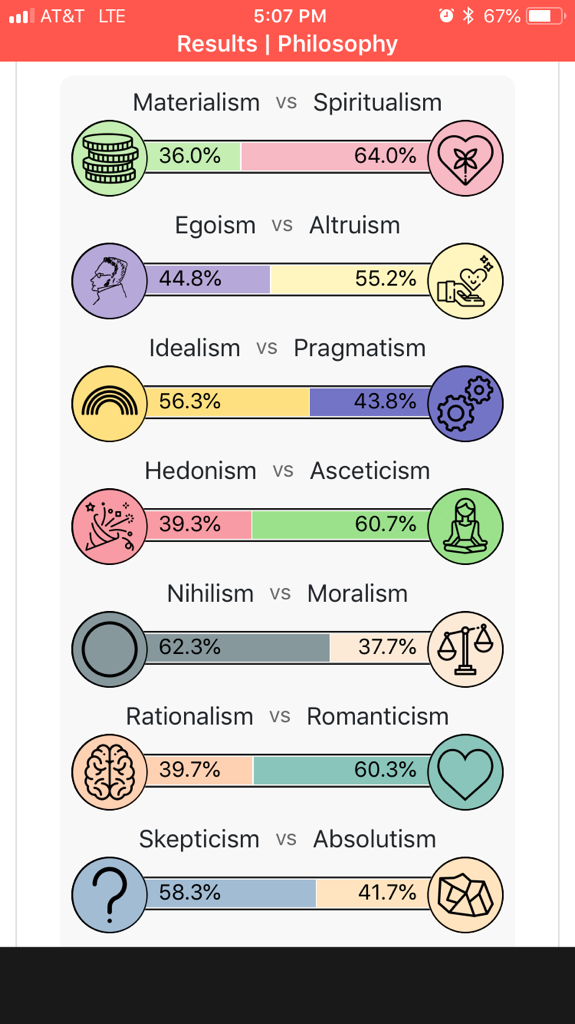Tap the Skepticism question mark icon

tap(110, 894)
